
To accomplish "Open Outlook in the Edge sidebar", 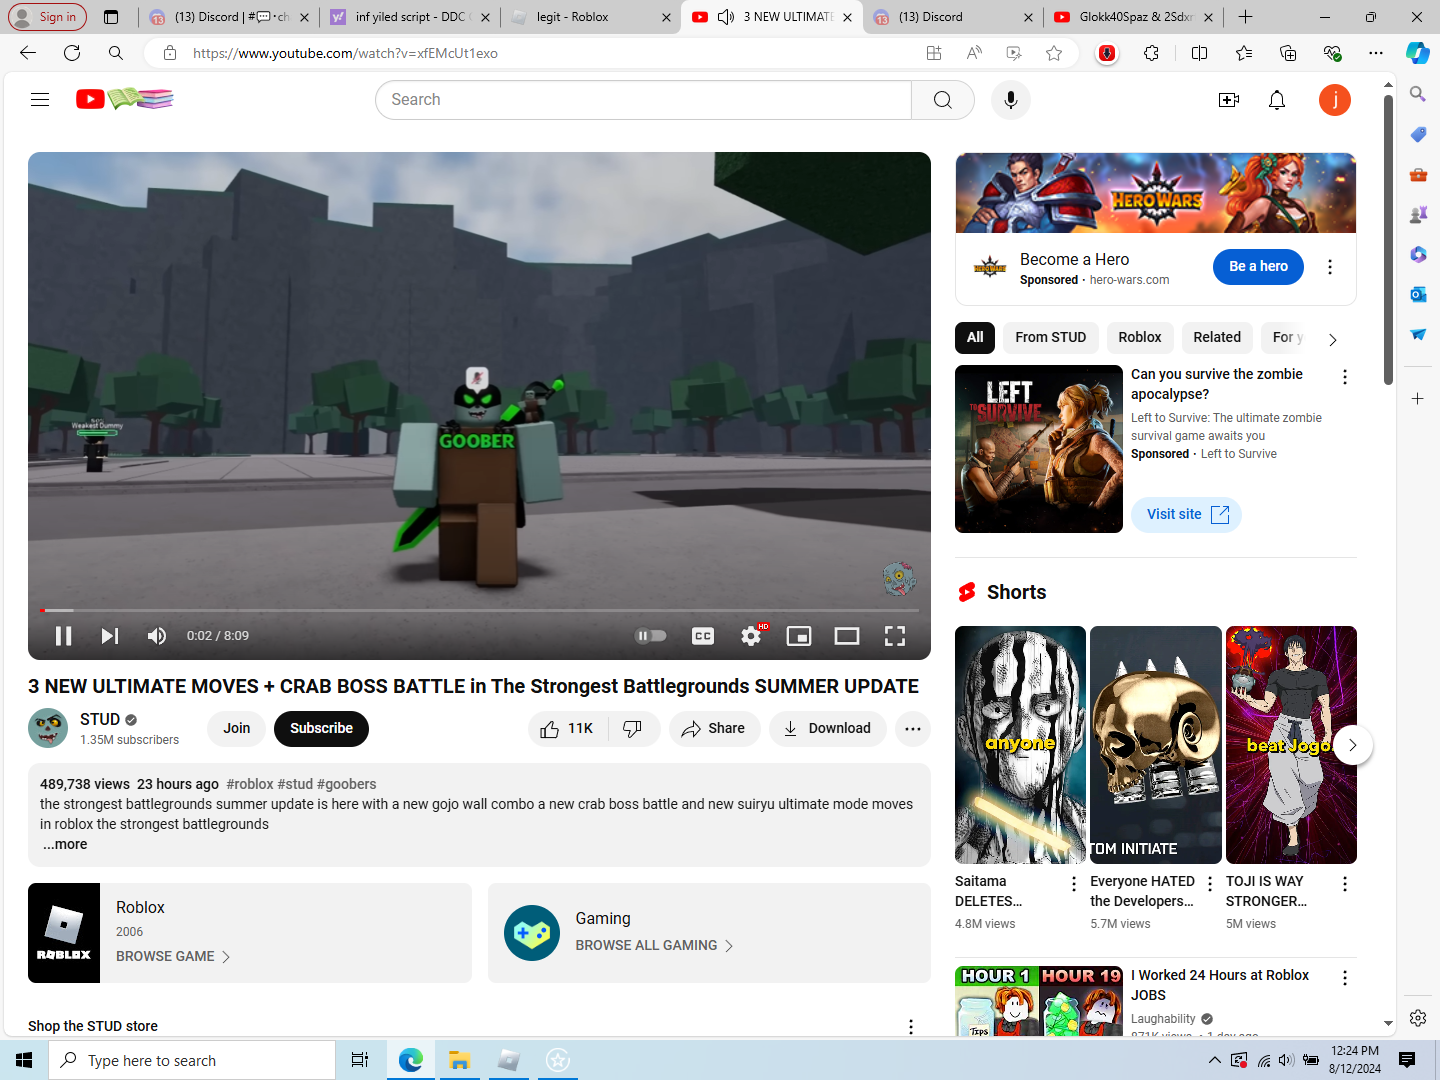I will [1418, 294].
